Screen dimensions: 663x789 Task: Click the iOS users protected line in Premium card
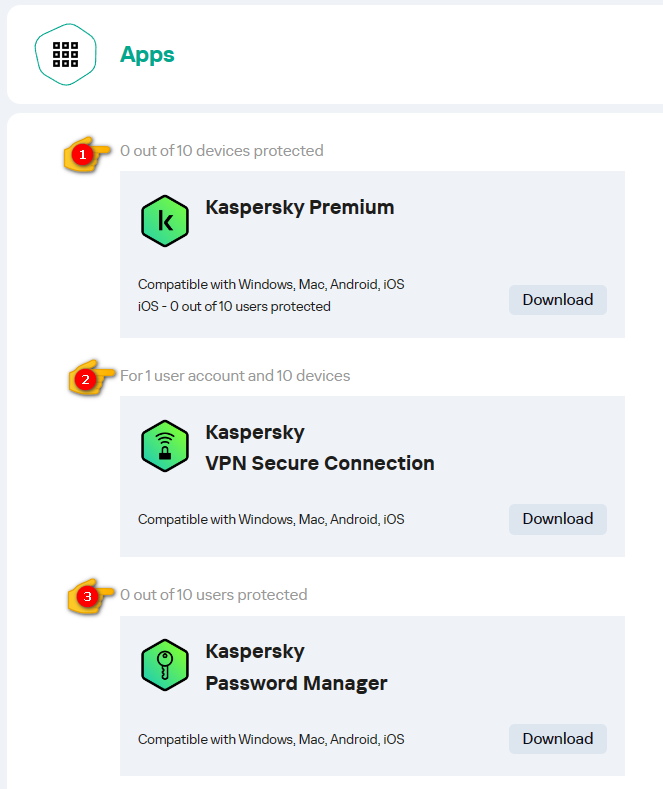(234, 306)
